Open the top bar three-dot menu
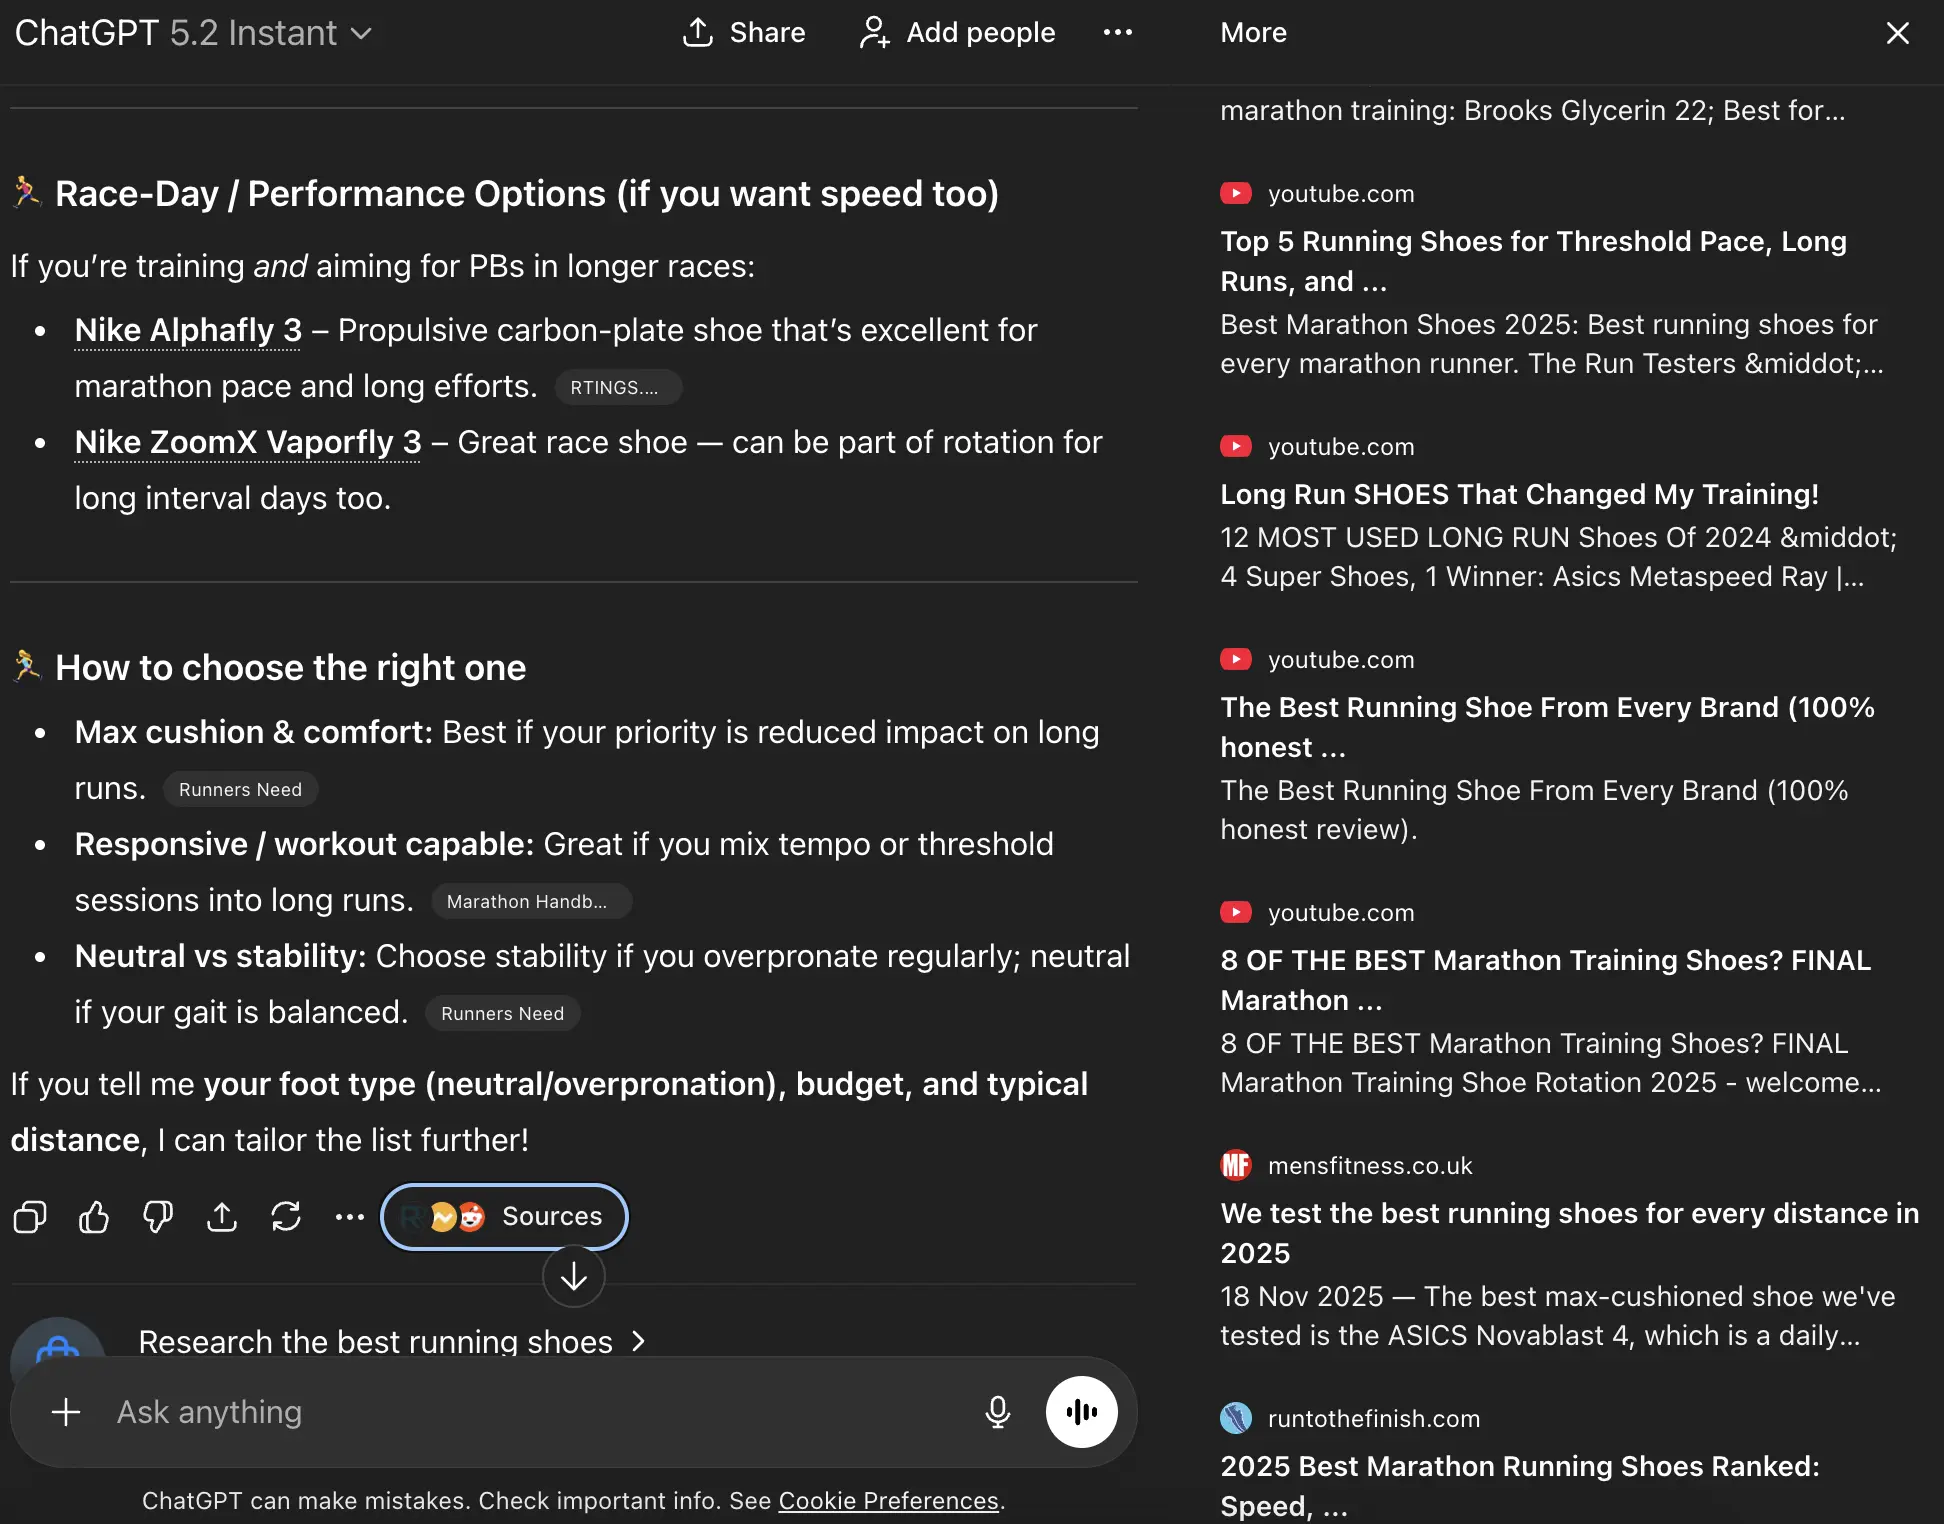Image resolution: width=1944 pixels, height=1524 pixels. tap(1117, 33)
